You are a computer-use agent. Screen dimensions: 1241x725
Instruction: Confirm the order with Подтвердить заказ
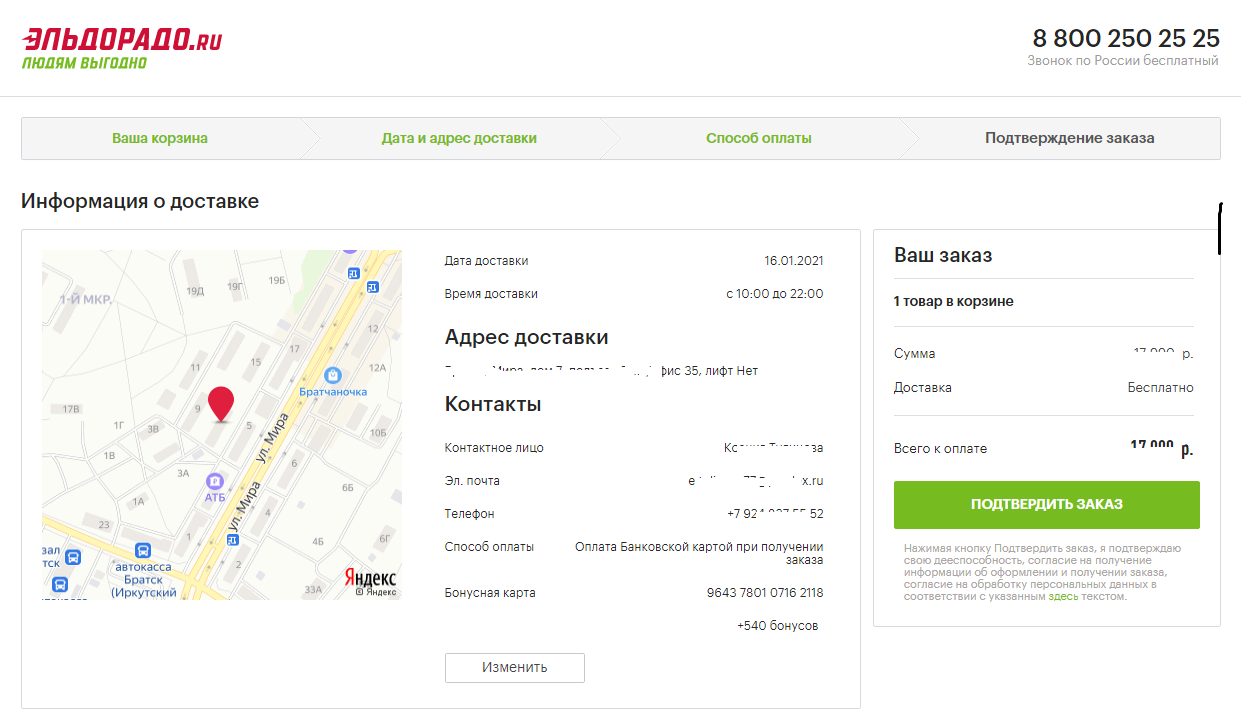pos(1047,505)
